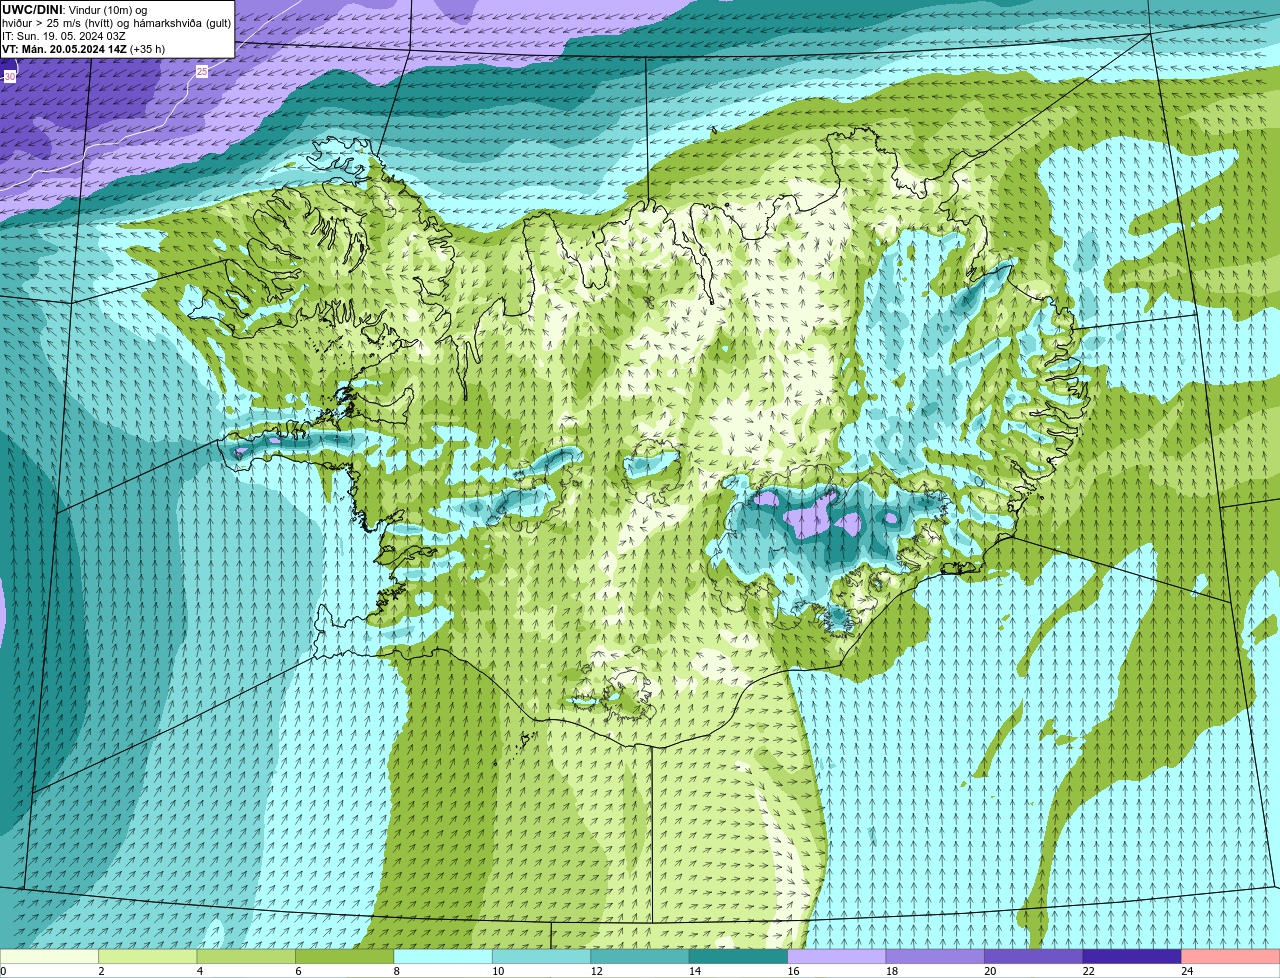Select the 2–4 m/s light green legend swatch
1280x978 pixels.
coord(148,957)
